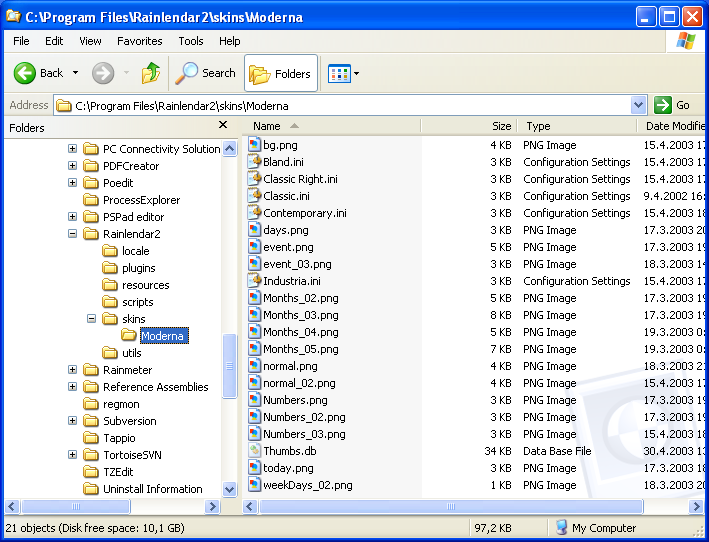Open the Tools menu
Screen dimensions: 709x542
tap(191, 41)
